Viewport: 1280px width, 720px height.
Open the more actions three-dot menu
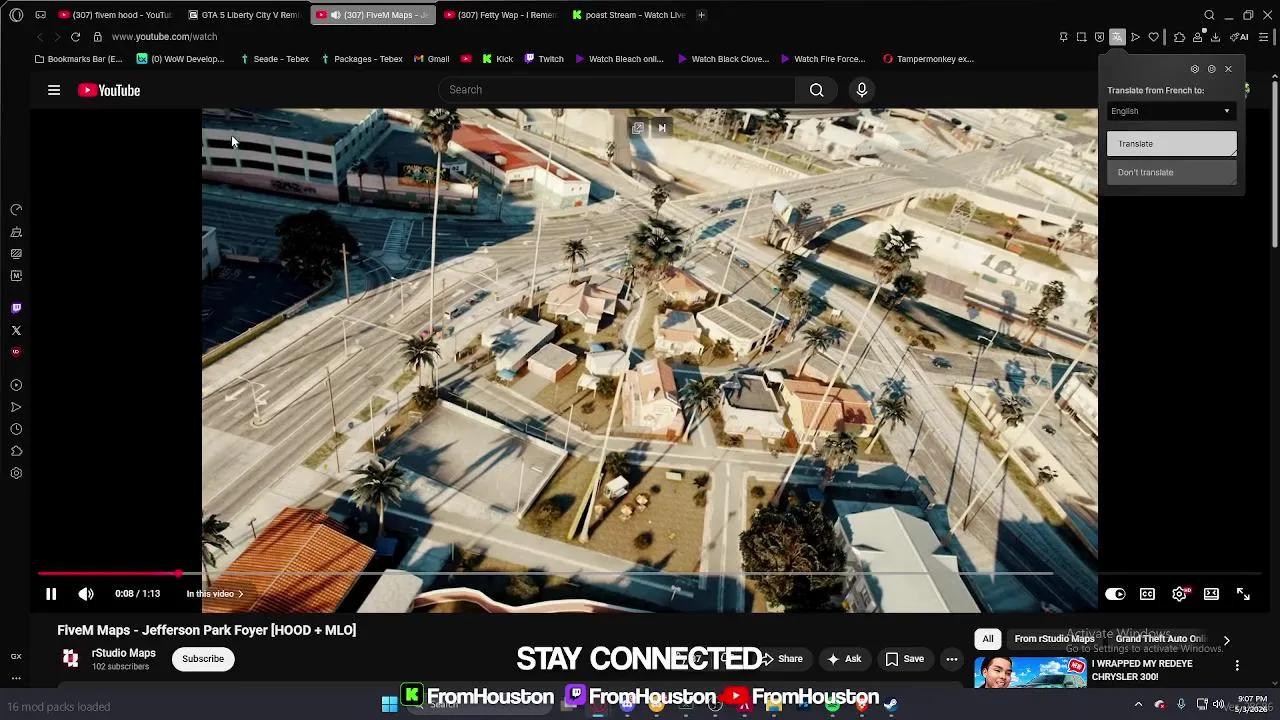coord(952,659)
